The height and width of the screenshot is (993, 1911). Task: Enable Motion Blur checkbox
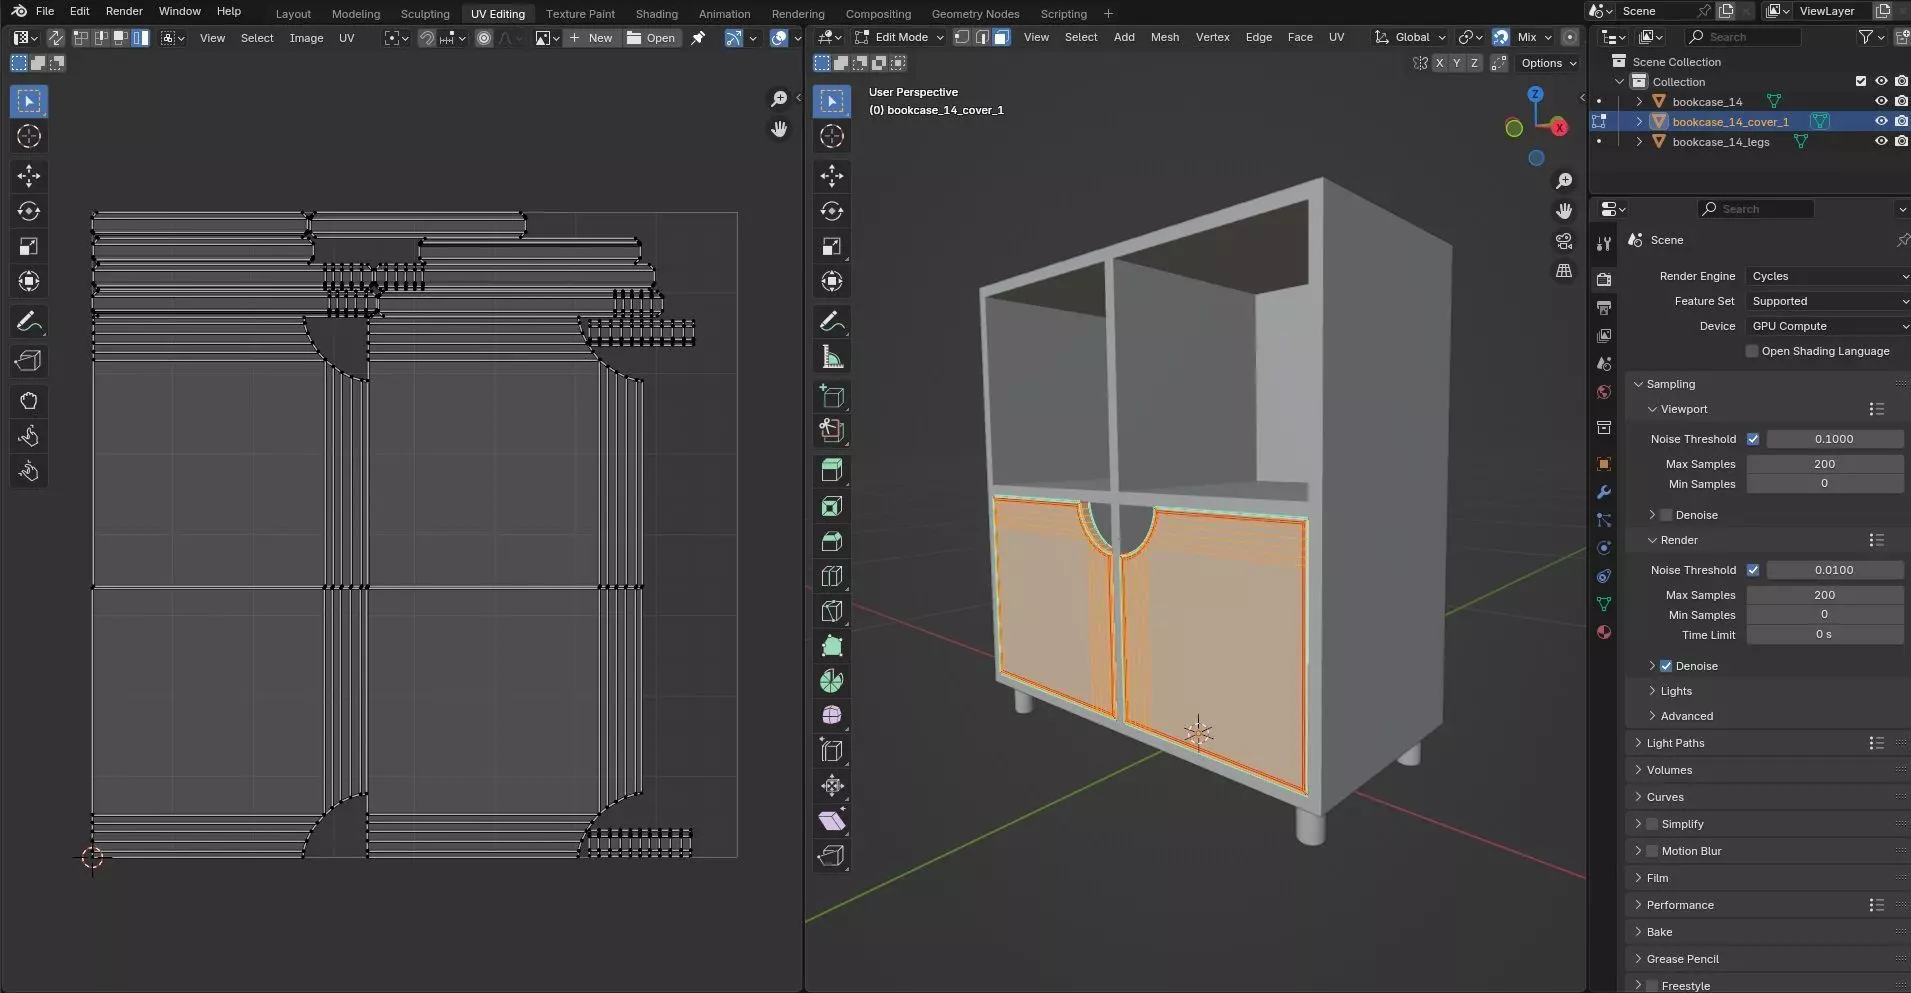click(1652, 851)
